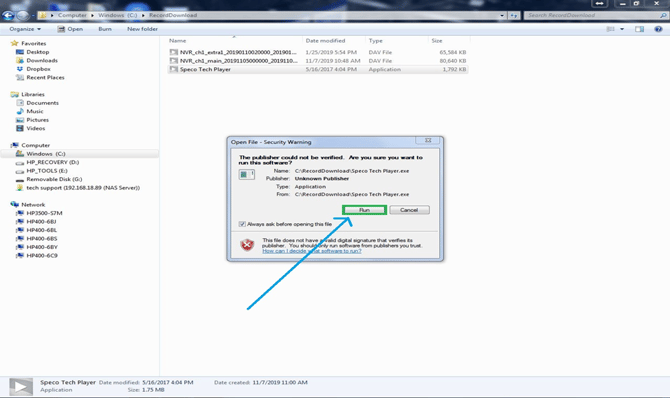This screenshot has height=398, width=670.
Task: Select the Music library icon
Action: coord(20,111)
